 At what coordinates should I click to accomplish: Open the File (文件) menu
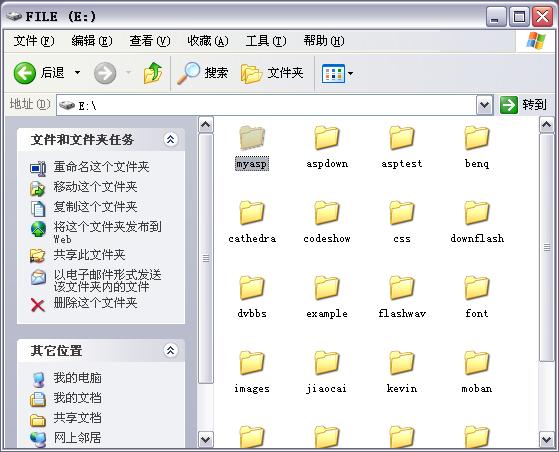[34, 41]
